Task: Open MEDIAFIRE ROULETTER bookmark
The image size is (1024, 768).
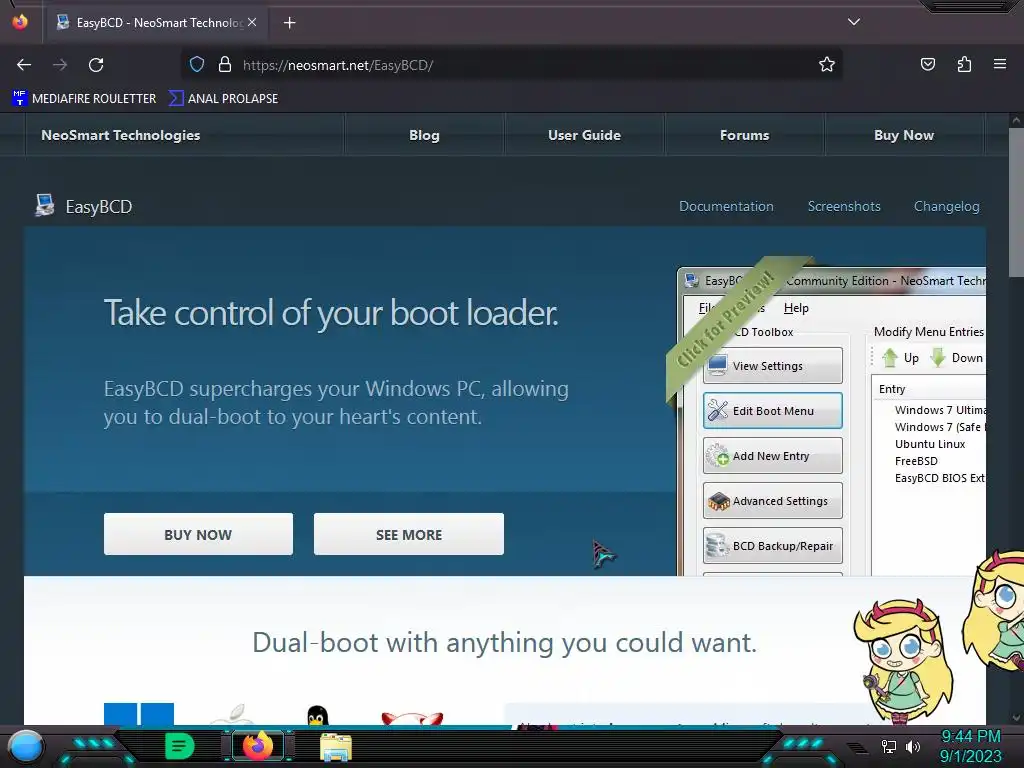Action: tap(84, 99)
